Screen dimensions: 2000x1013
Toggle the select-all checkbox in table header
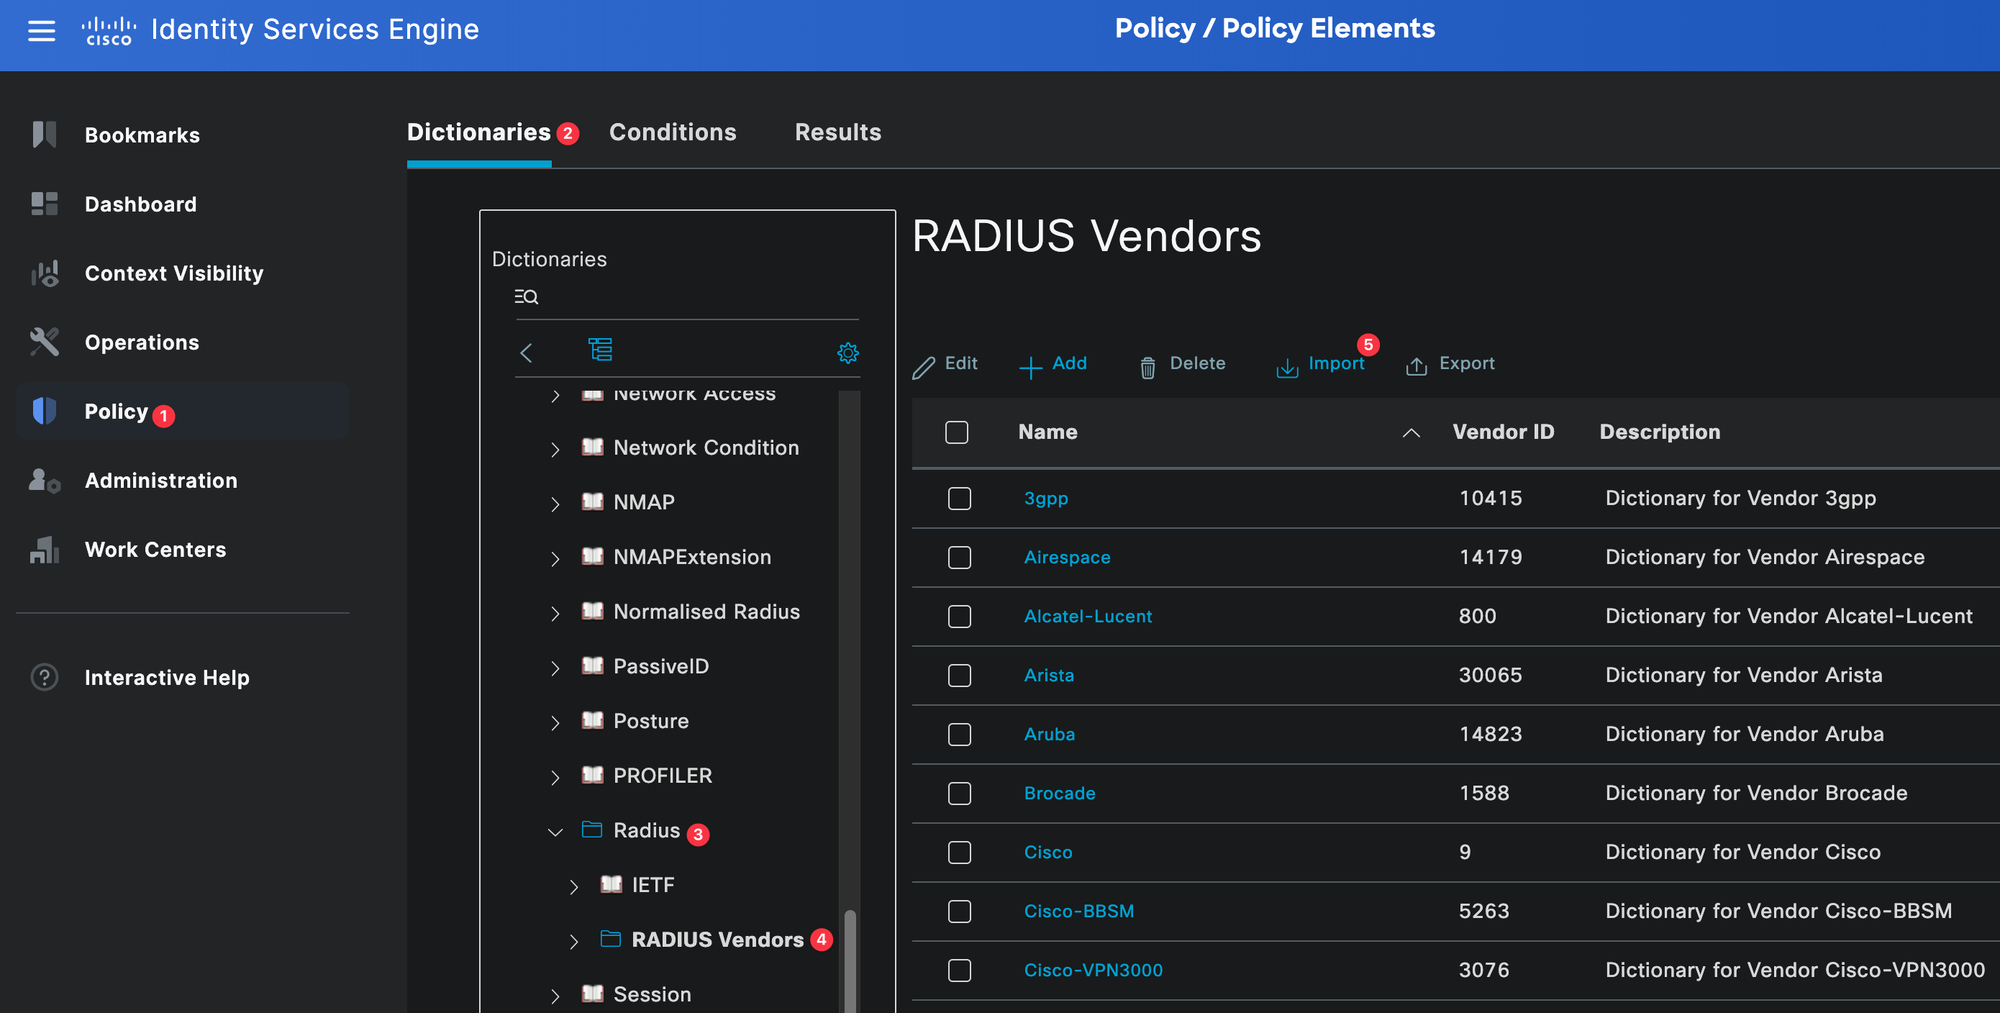tap(957, 432)
